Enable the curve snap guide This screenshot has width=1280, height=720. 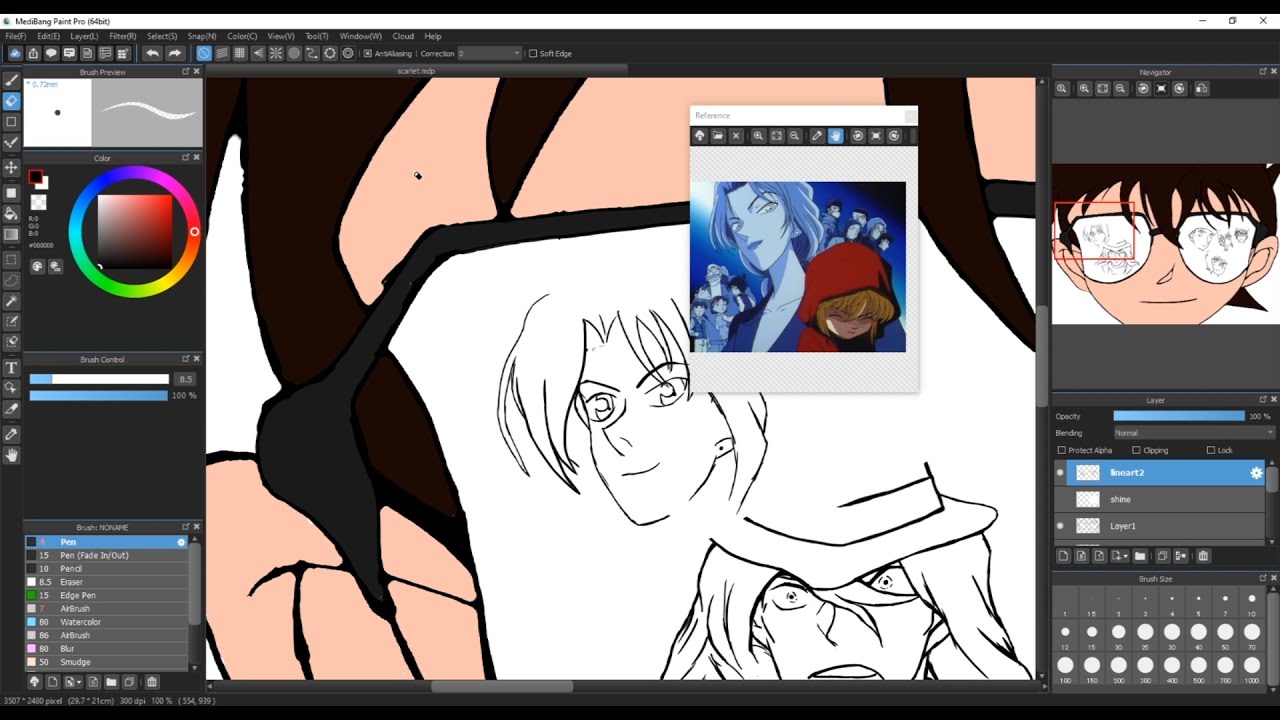coord(312,53)
